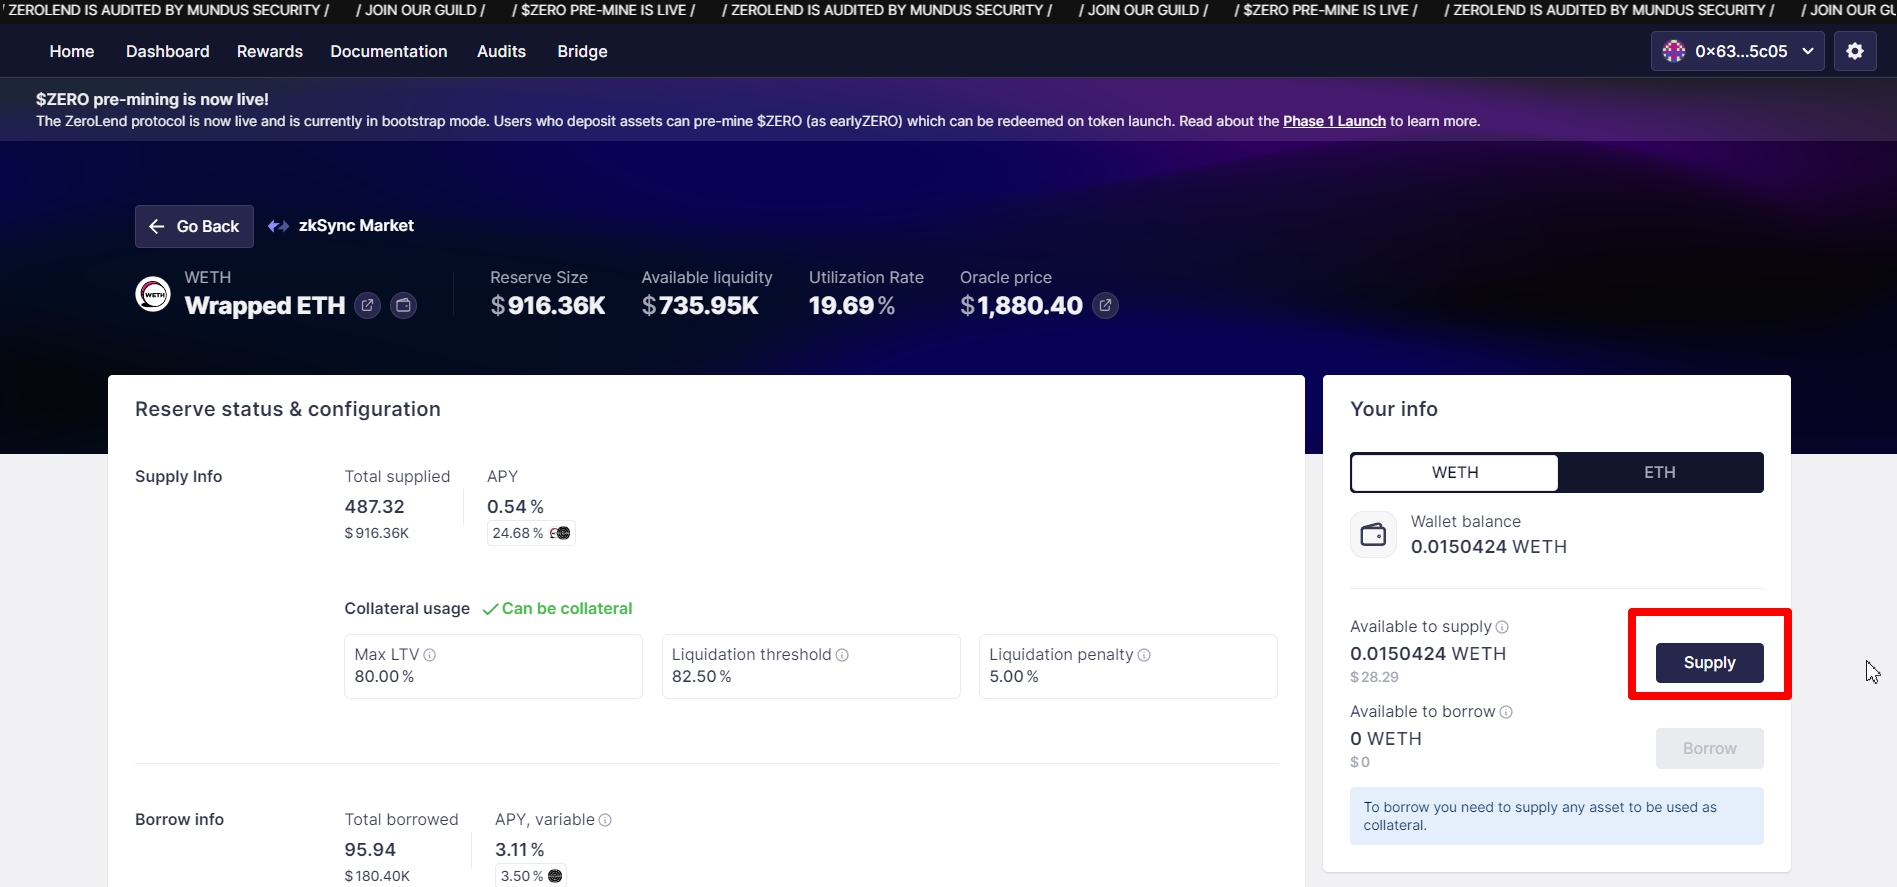The image size is (1897, 887).
Task: Click the Your info heading
Action: [1394, 409]
